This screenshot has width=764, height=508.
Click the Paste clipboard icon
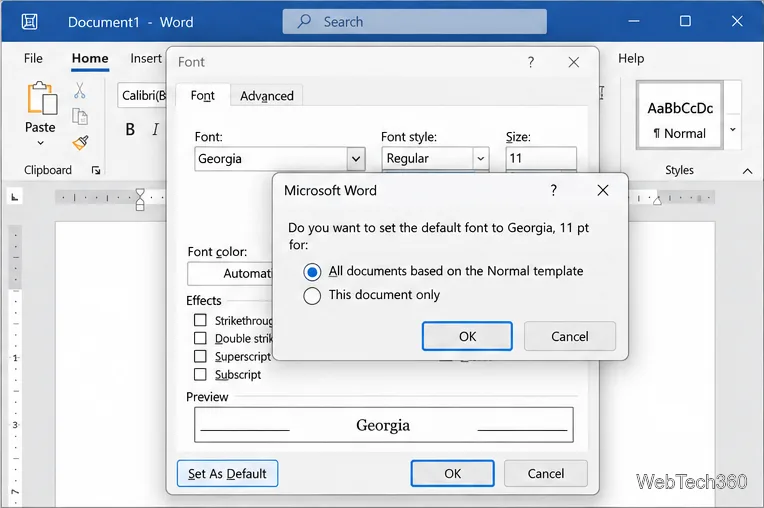coord(41,98)
